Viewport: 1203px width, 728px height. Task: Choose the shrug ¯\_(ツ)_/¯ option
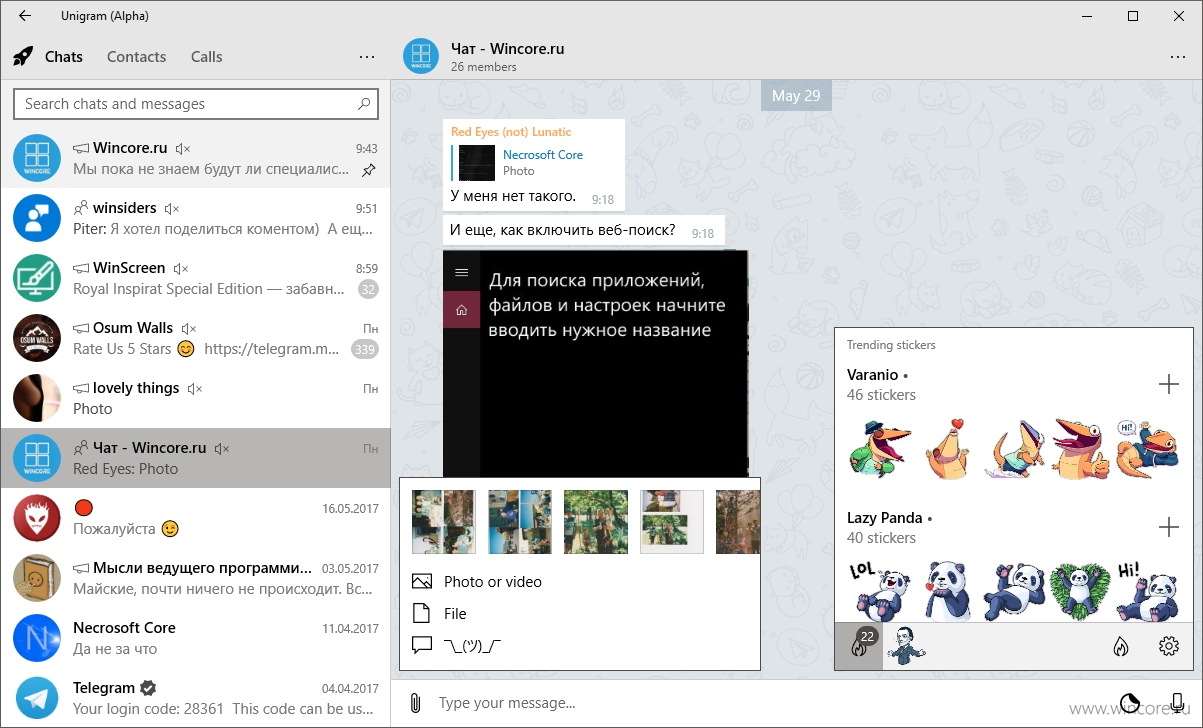click(x=580, y=646)
